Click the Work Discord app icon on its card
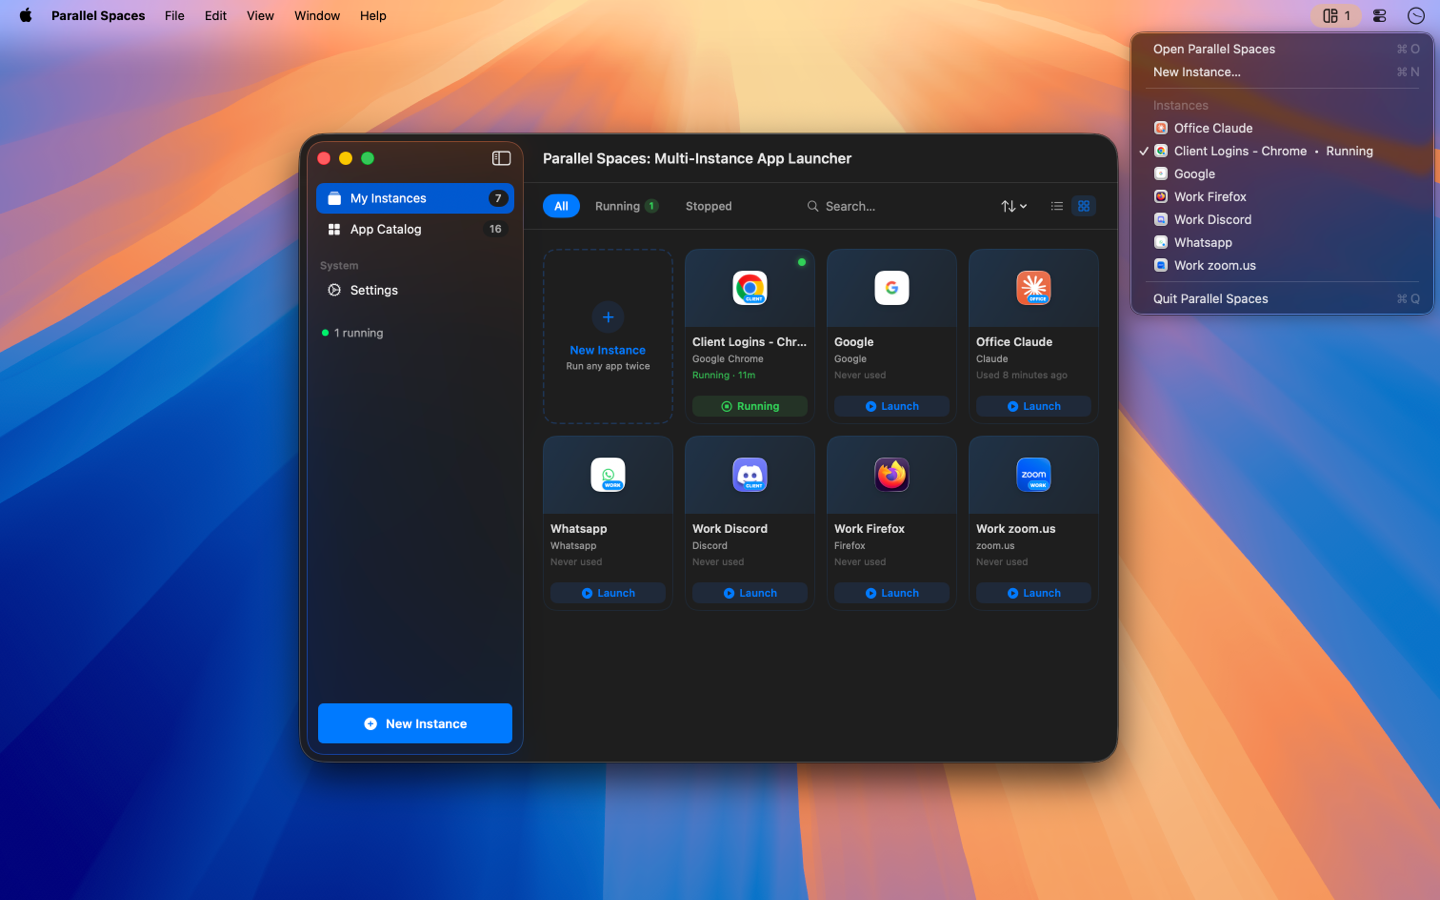 tap(750, 475)
